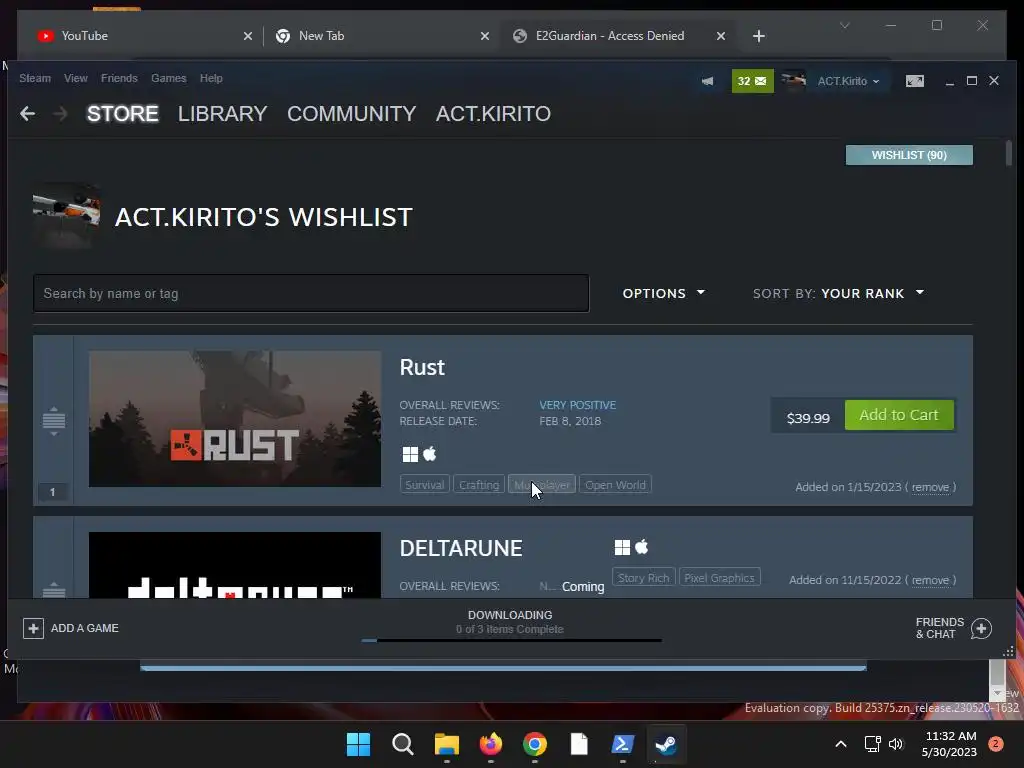Open the 32 unread messages inbox
The width and height of the screenshot is (1024, 768).
point(752,81)
